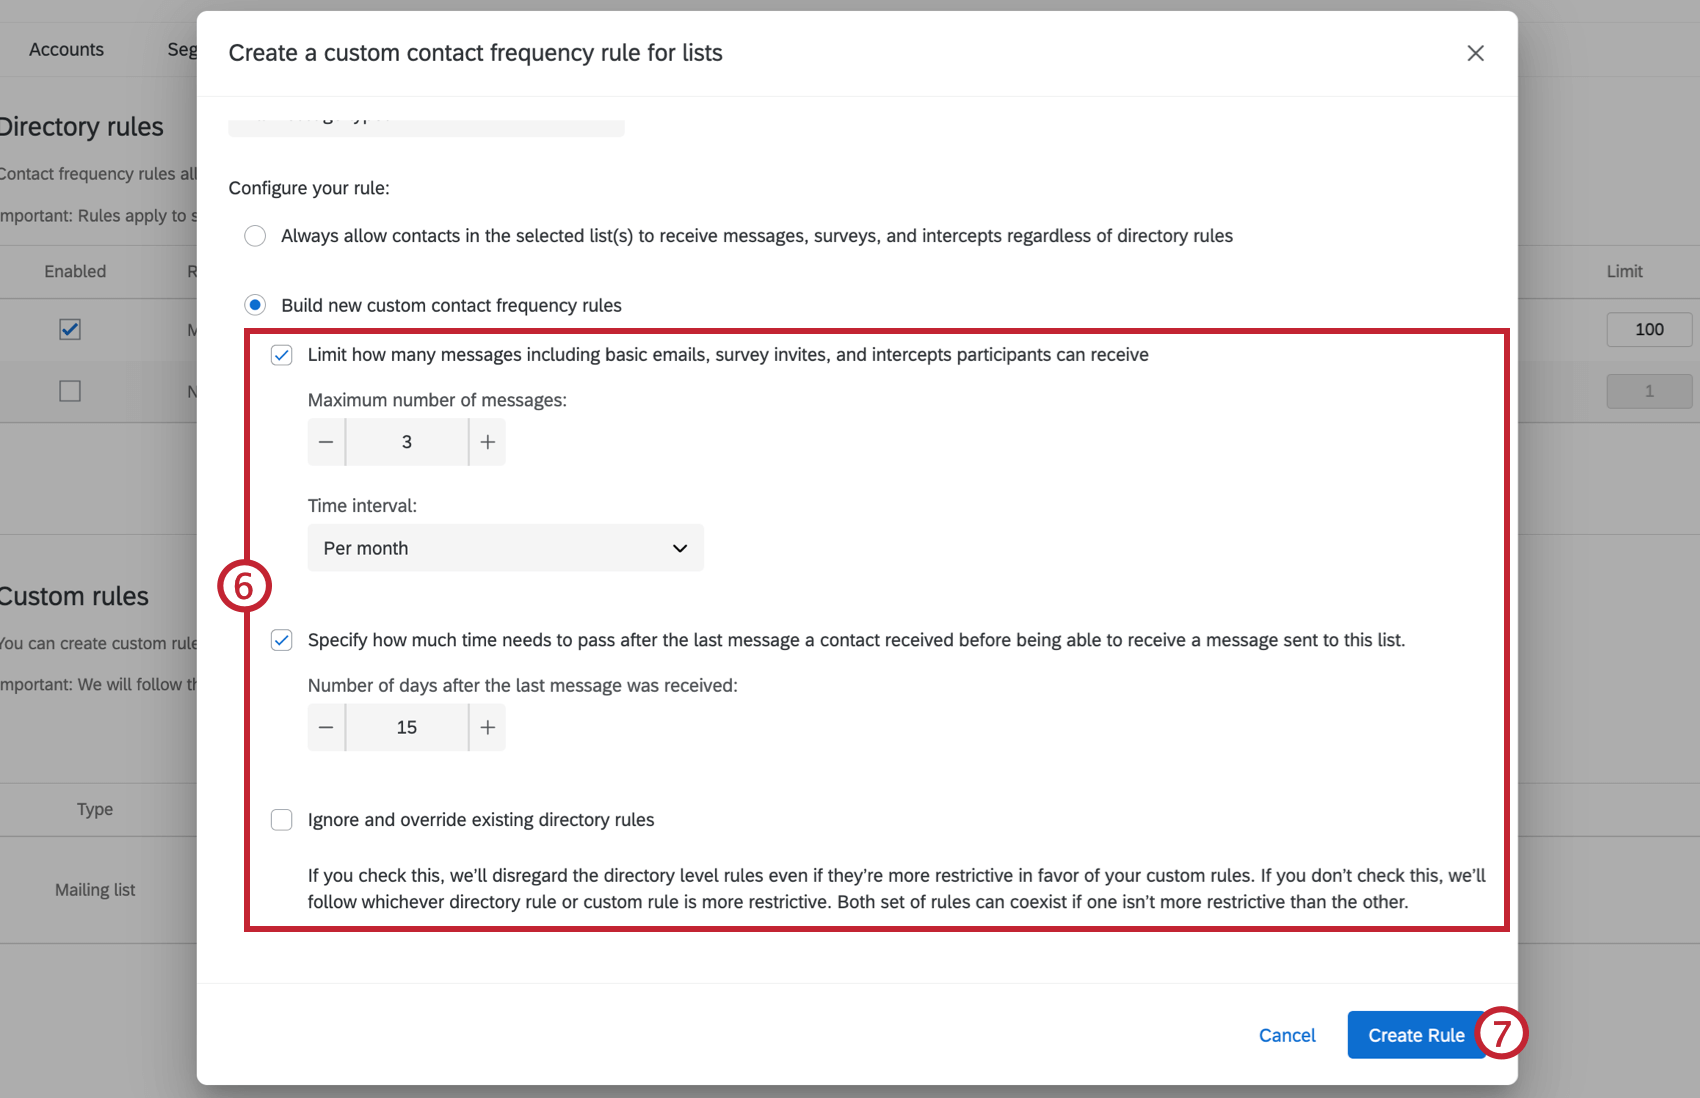Image resolution: width=1700 pixels, height=1098 pixels.
Task: Close the custom contact frequency rule dialog
Action: click(1475, 53)
